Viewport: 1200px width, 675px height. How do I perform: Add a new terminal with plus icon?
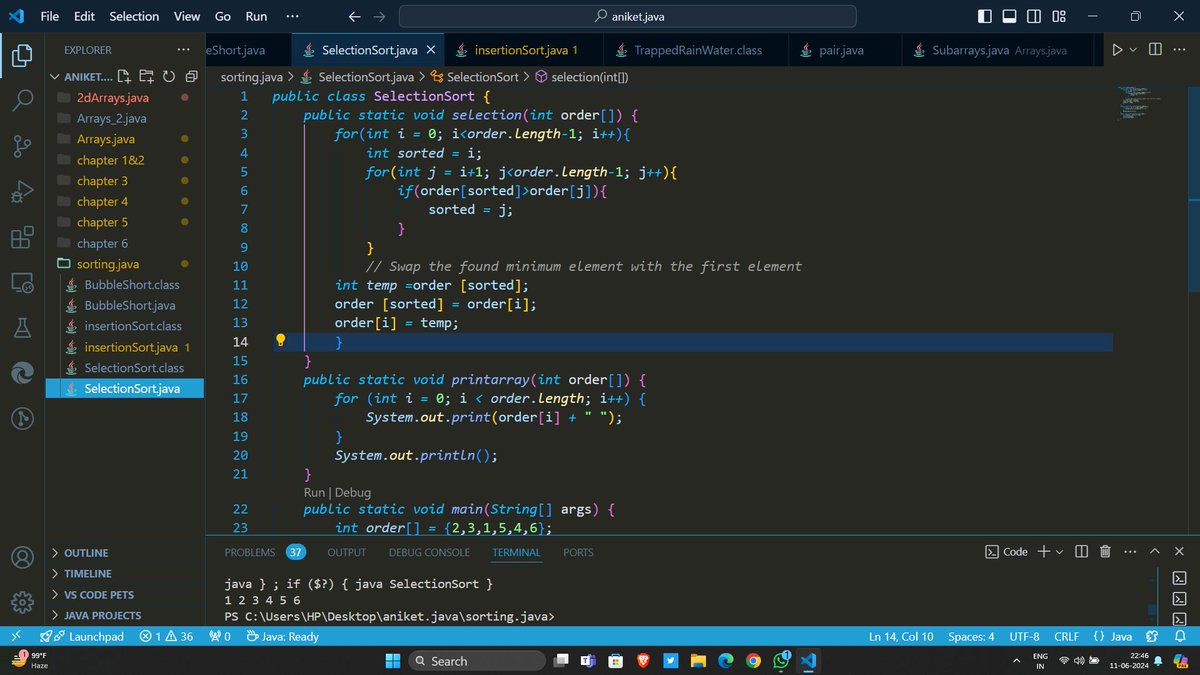pyautogui.click(x=1043, y=551)
